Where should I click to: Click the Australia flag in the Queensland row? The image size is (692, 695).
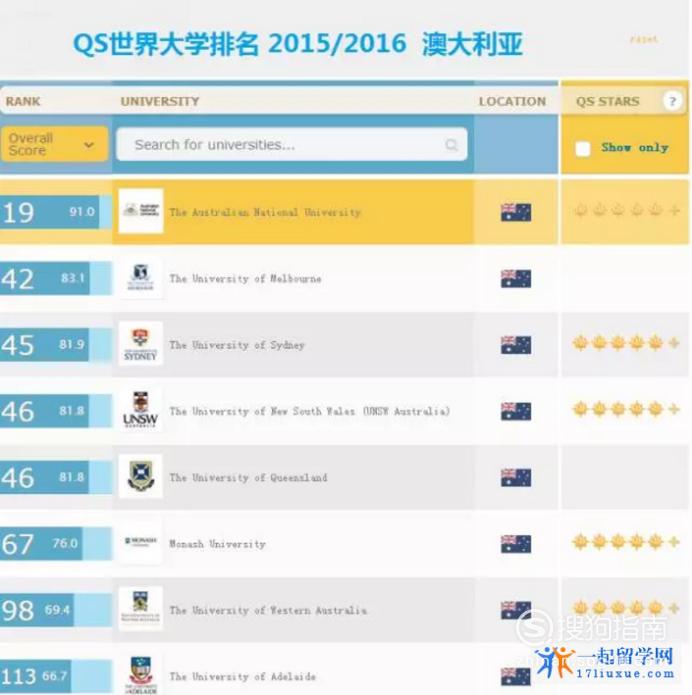[x=516, y=478]
